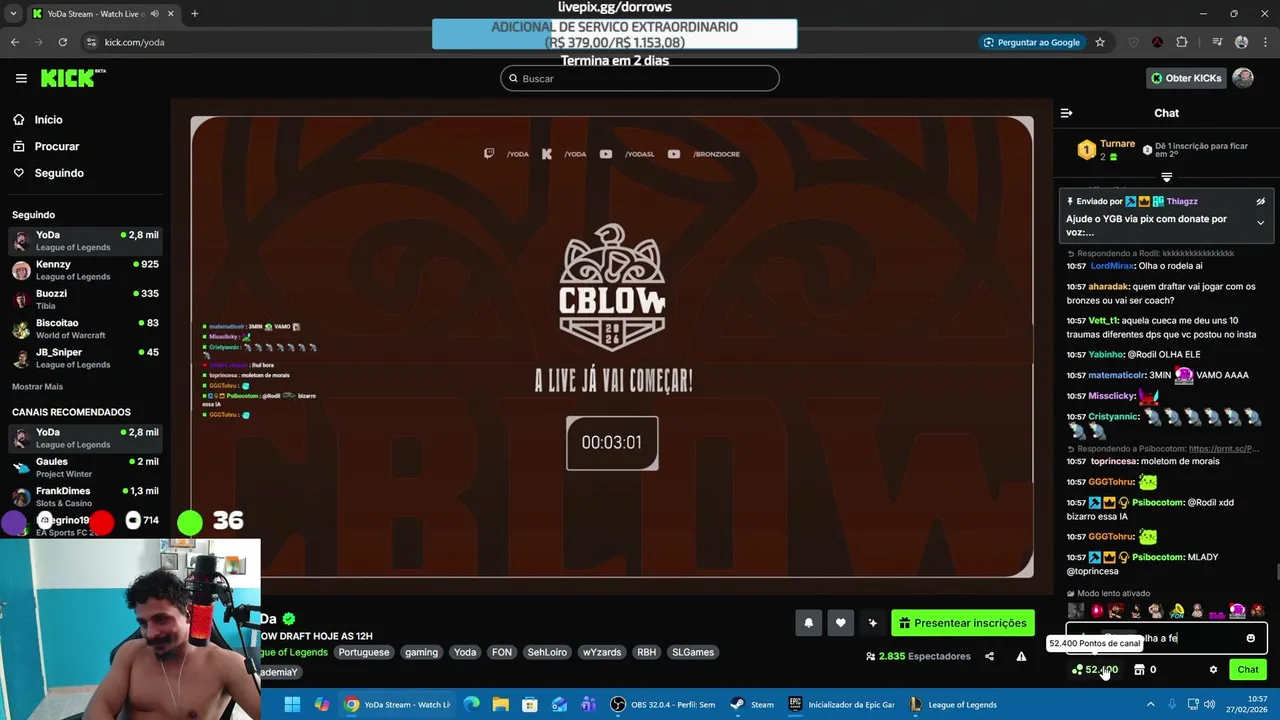Select Kennzy channel in Seguindo list
Image resolution: width=1280 pixels, height=720 pixels.
tap(85, 270)
